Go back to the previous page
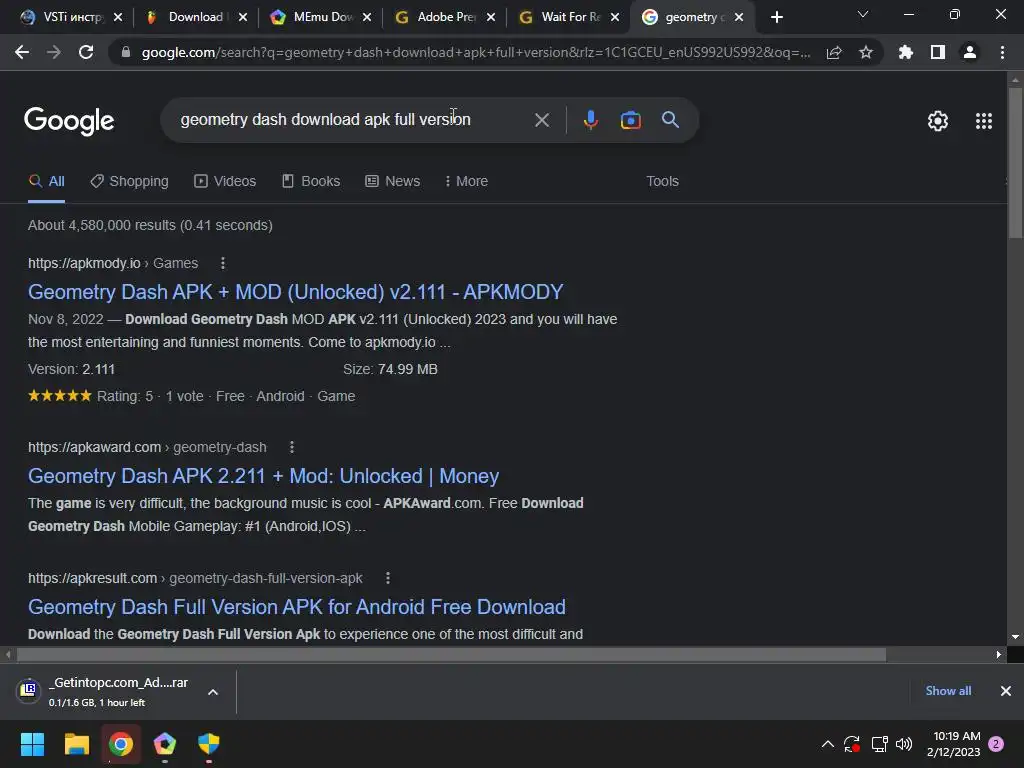The image size is (1024, 768). pos(22,52)
